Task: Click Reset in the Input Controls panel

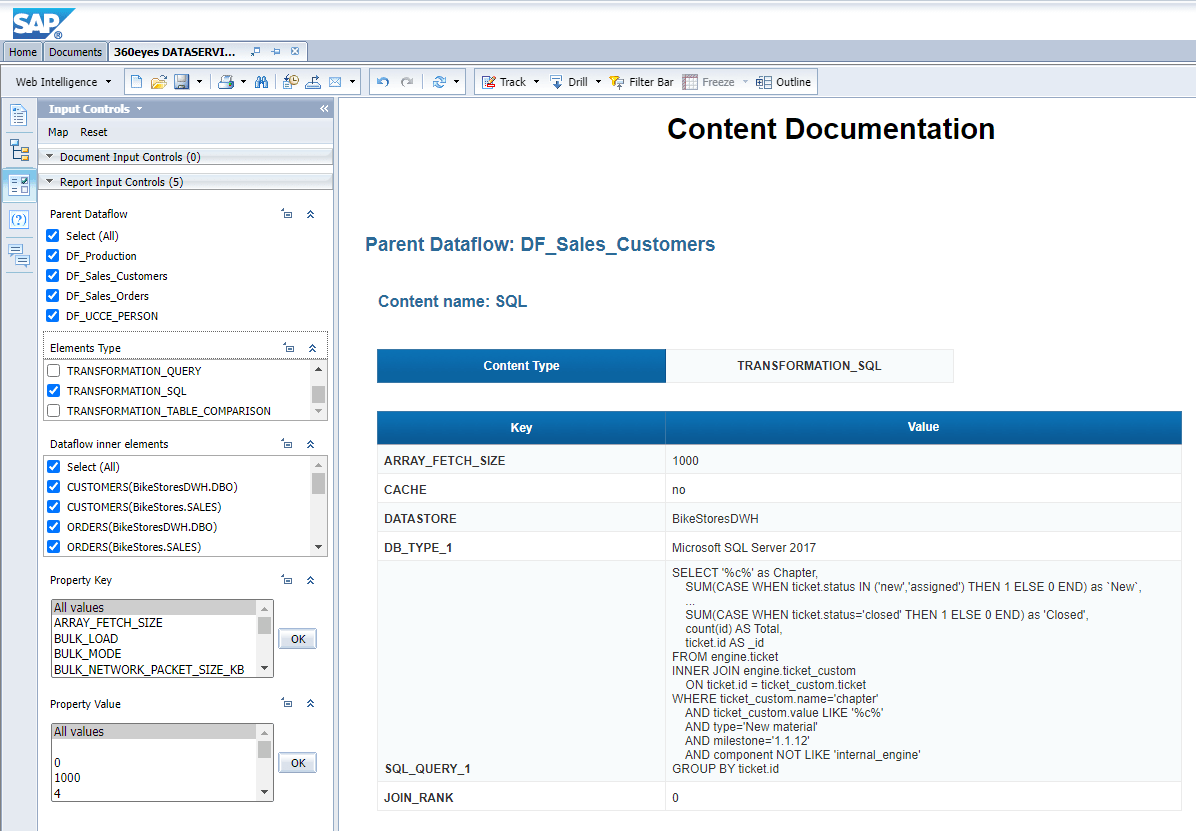Action: click(x=93, y=131)
